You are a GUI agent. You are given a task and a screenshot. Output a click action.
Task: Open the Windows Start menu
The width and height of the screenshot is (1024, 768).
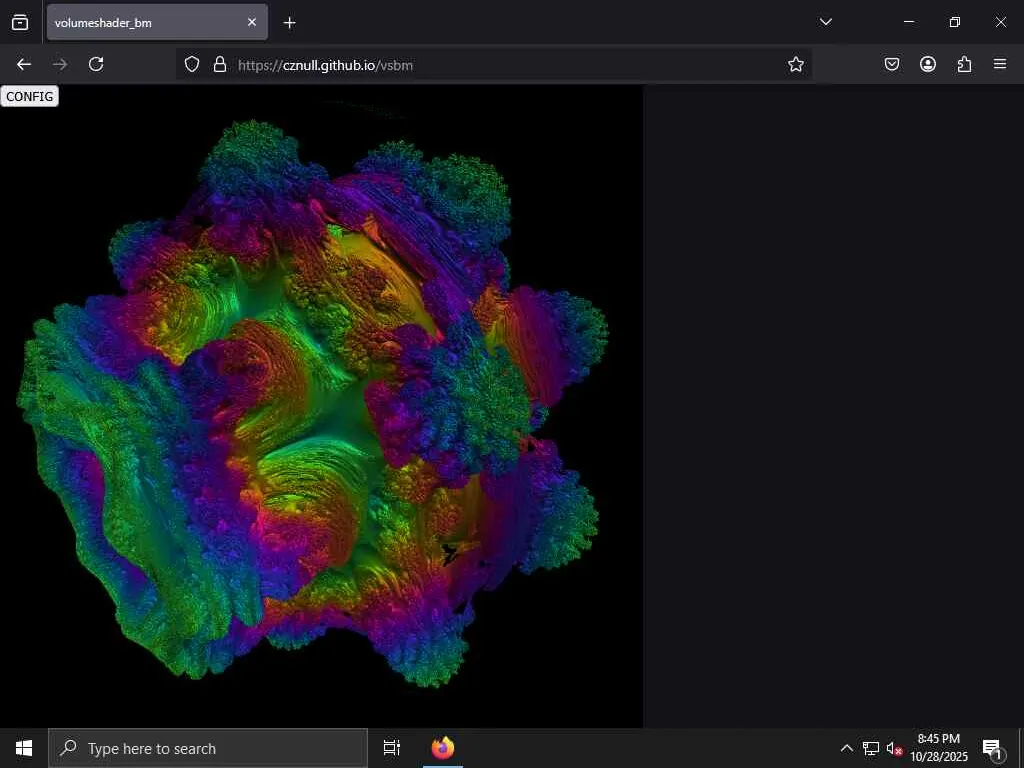click(24, 748)
